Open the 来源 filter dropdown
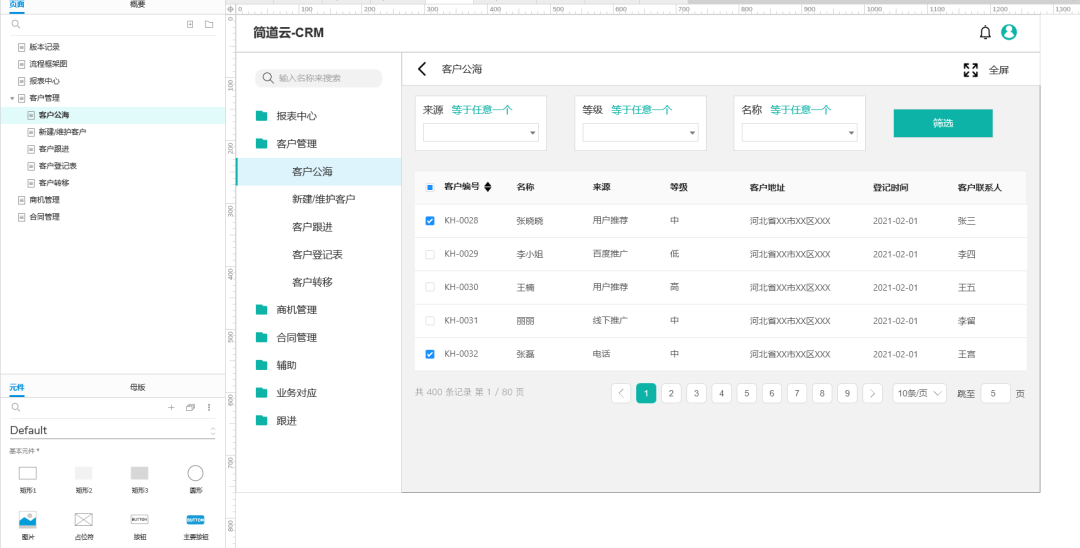Screen dimensions: 1080x548 pos(481,132)
